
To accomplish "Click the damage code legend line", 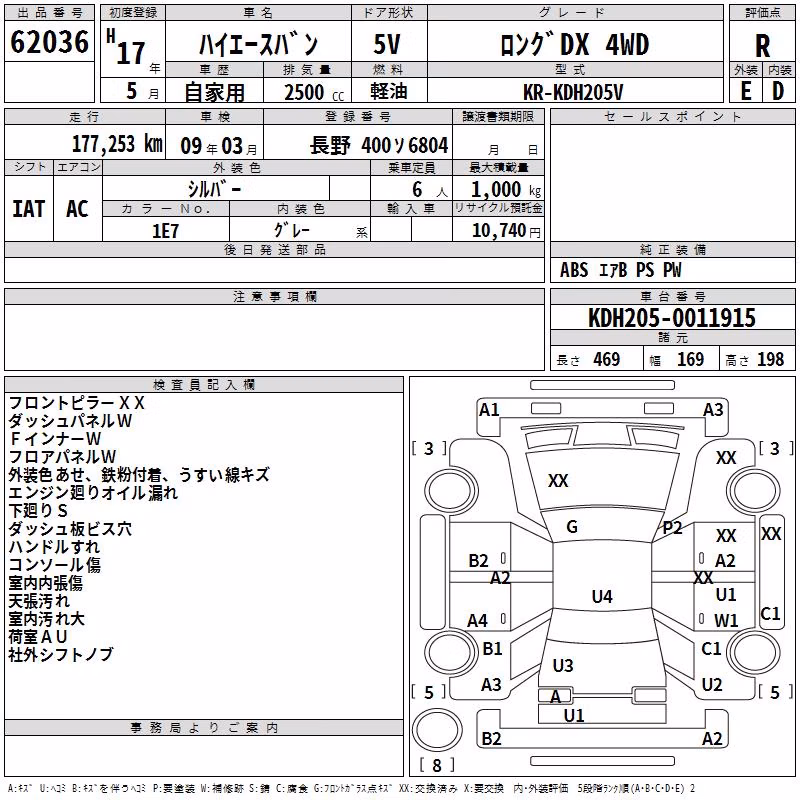I will pos(351,788).
